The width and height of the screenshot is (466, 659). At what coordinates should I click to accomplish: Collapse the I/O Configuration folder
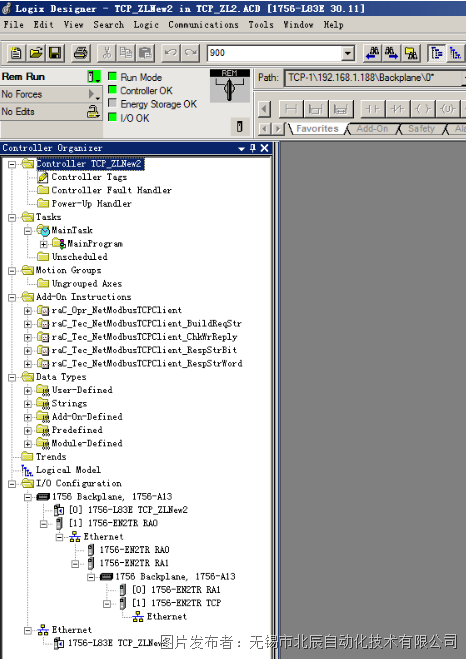click(12, 484)
